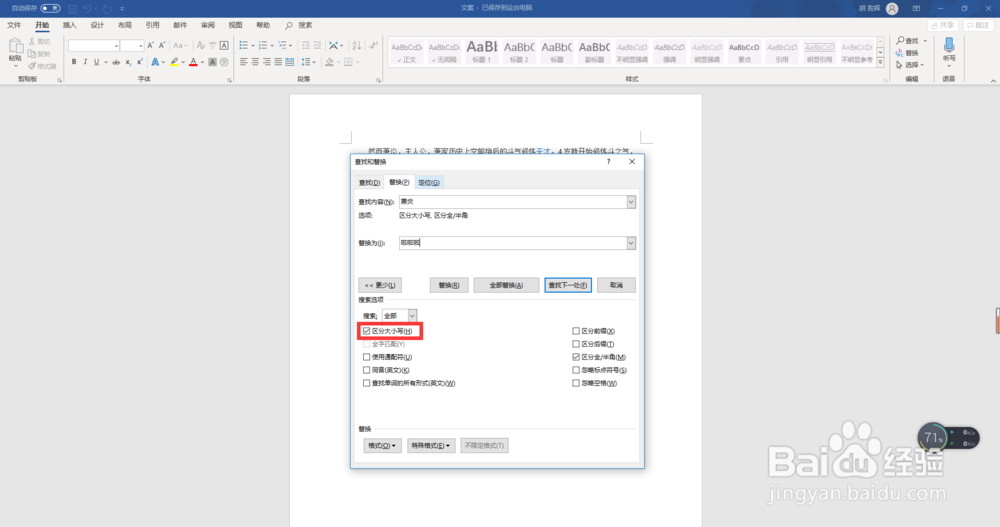Click the Italic icon in the ribbon

tap(85, 62)
